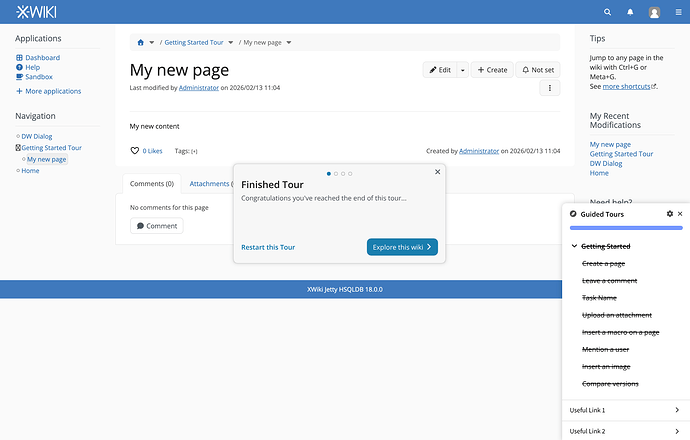The width and height of the screenshot is (690, 440).
Task: Go to home via breadcrumb house icon
Action: click(141, 43)
